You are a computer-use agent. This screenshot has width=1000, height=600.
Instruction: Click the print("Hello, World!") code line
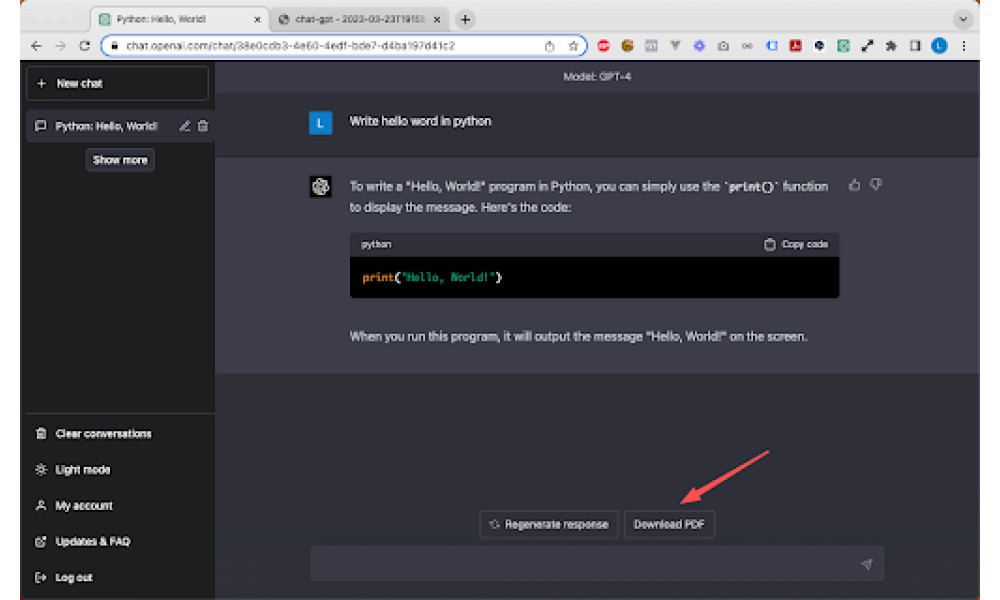point(432,277)
